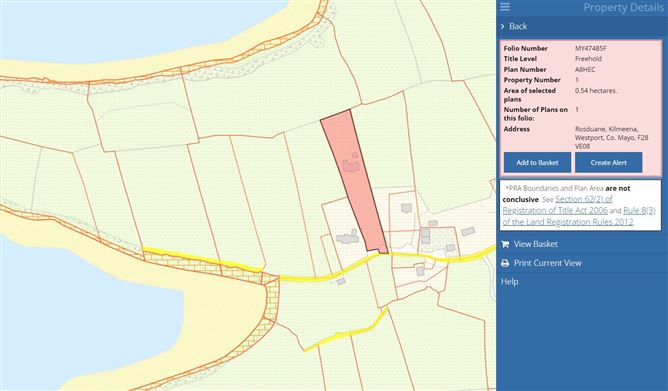The height and width of the screenshot is (391, 668).
Task: Open Rule 8(3) Land Registration Rules link
Action: point(579,216)
